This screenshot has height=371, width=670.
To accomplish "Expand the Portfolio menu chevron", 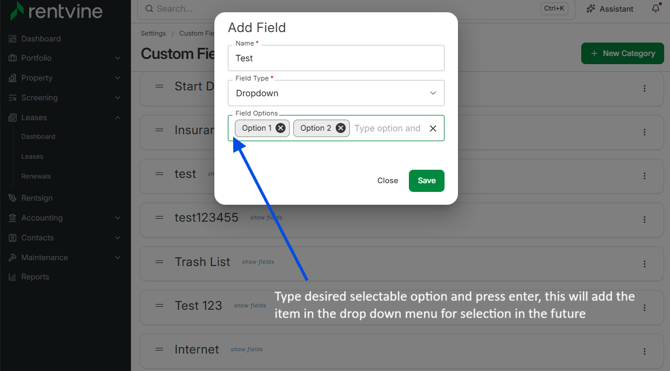I will [118, 58].
